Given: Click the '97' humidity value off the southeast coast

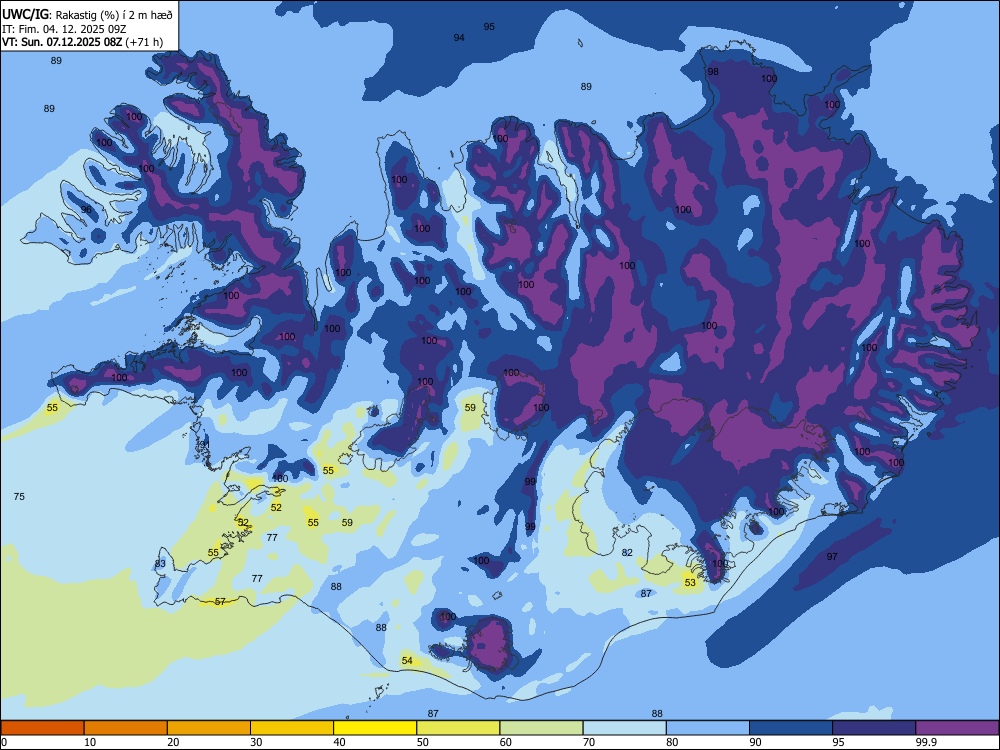Looking at the screenshot, I should tap(832, 556).
